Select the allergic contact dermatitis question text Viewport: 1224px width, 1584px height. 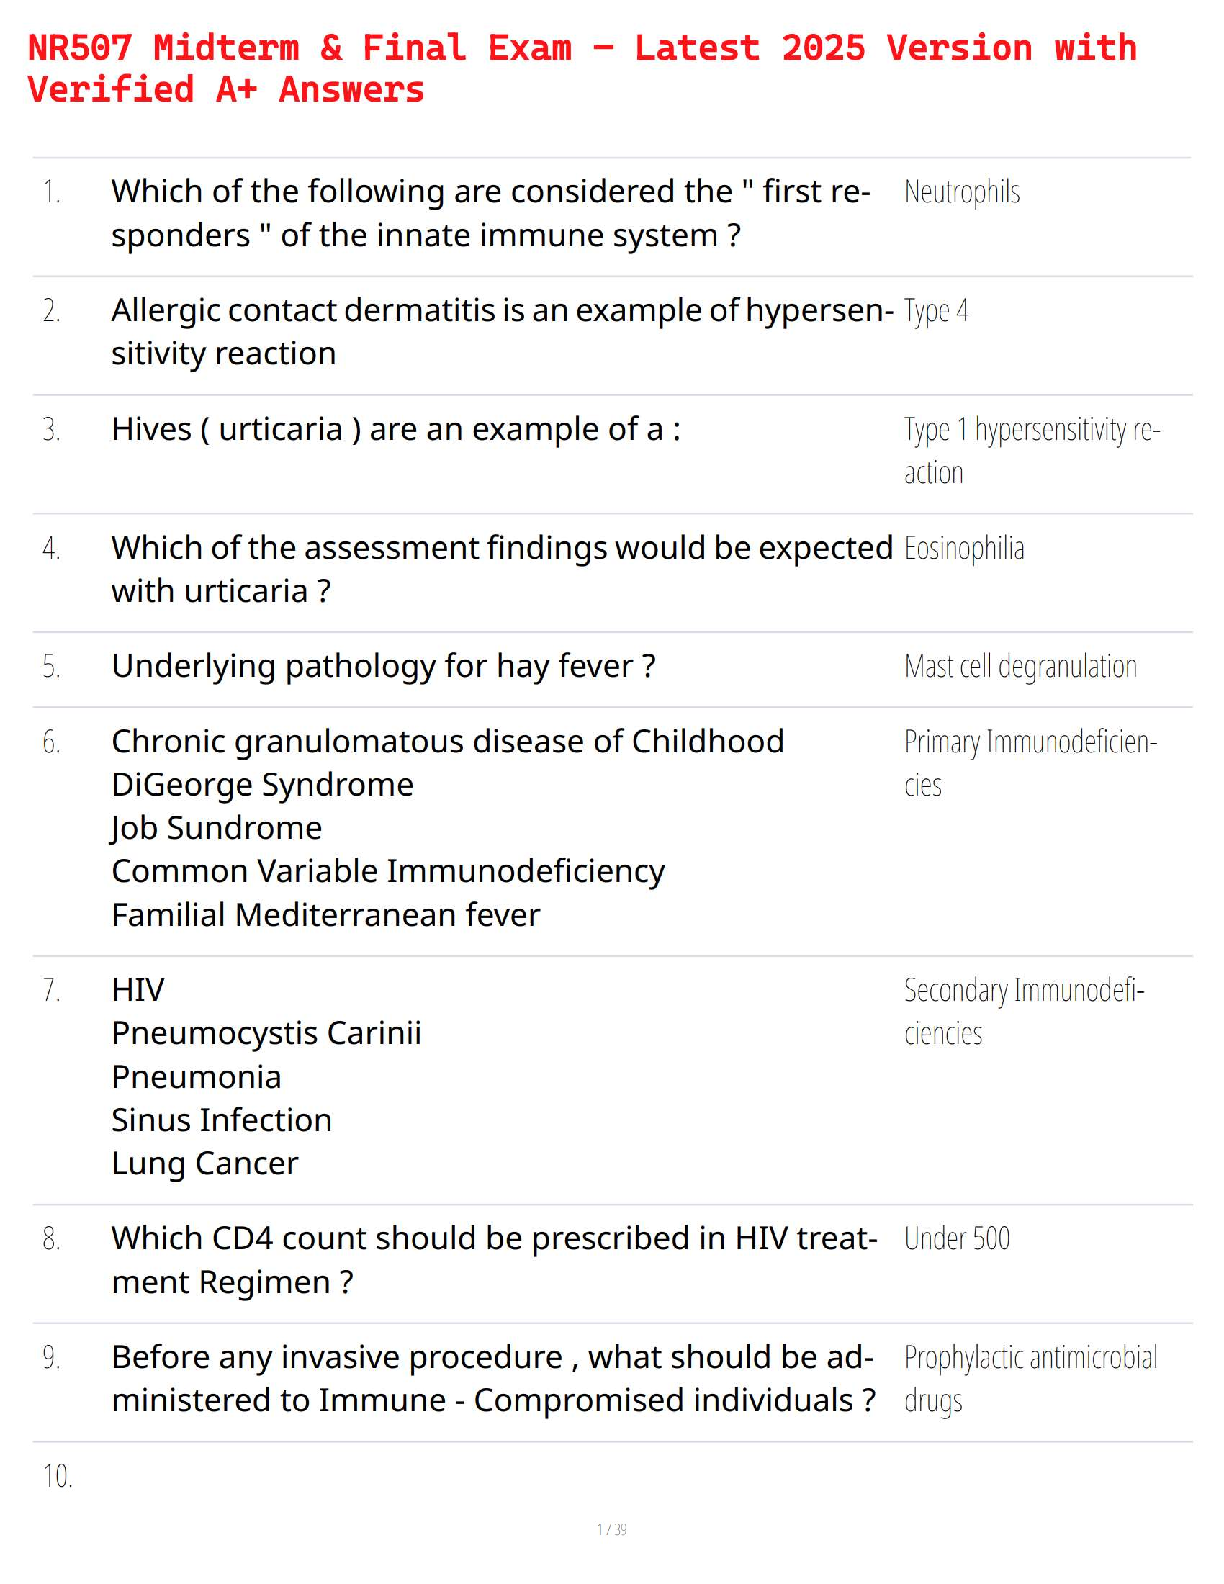501,332
